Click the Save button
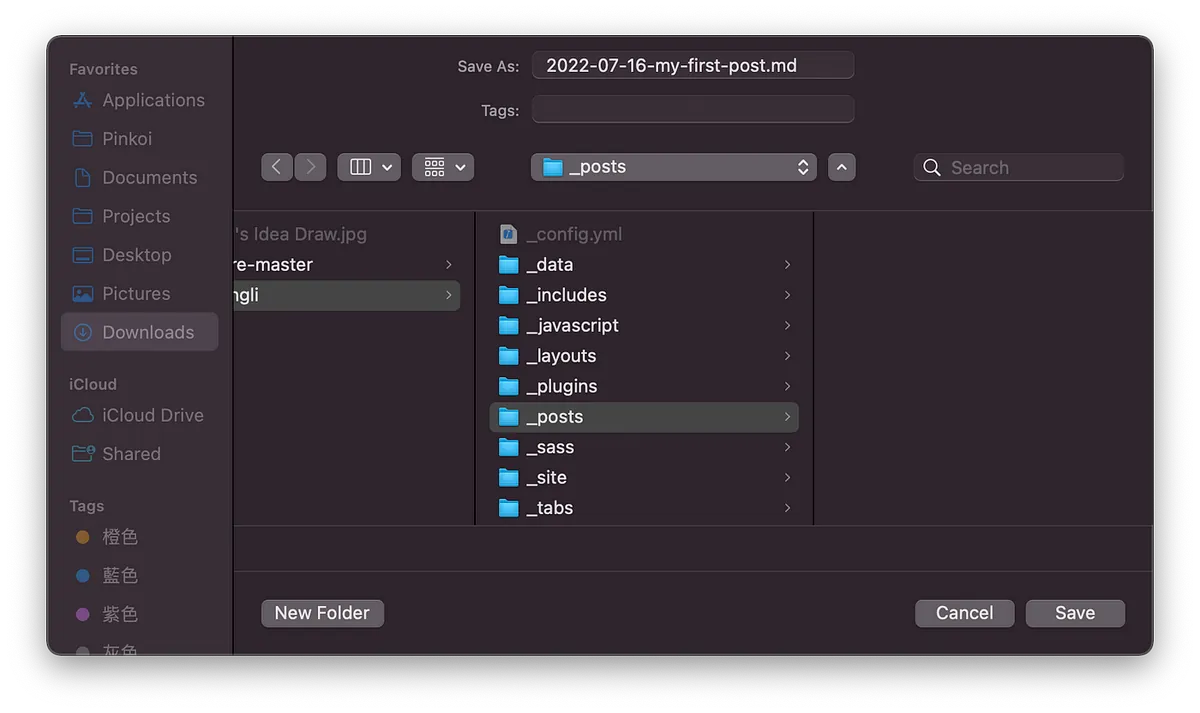1200x713 pixels. click(x=1075, y=613)
